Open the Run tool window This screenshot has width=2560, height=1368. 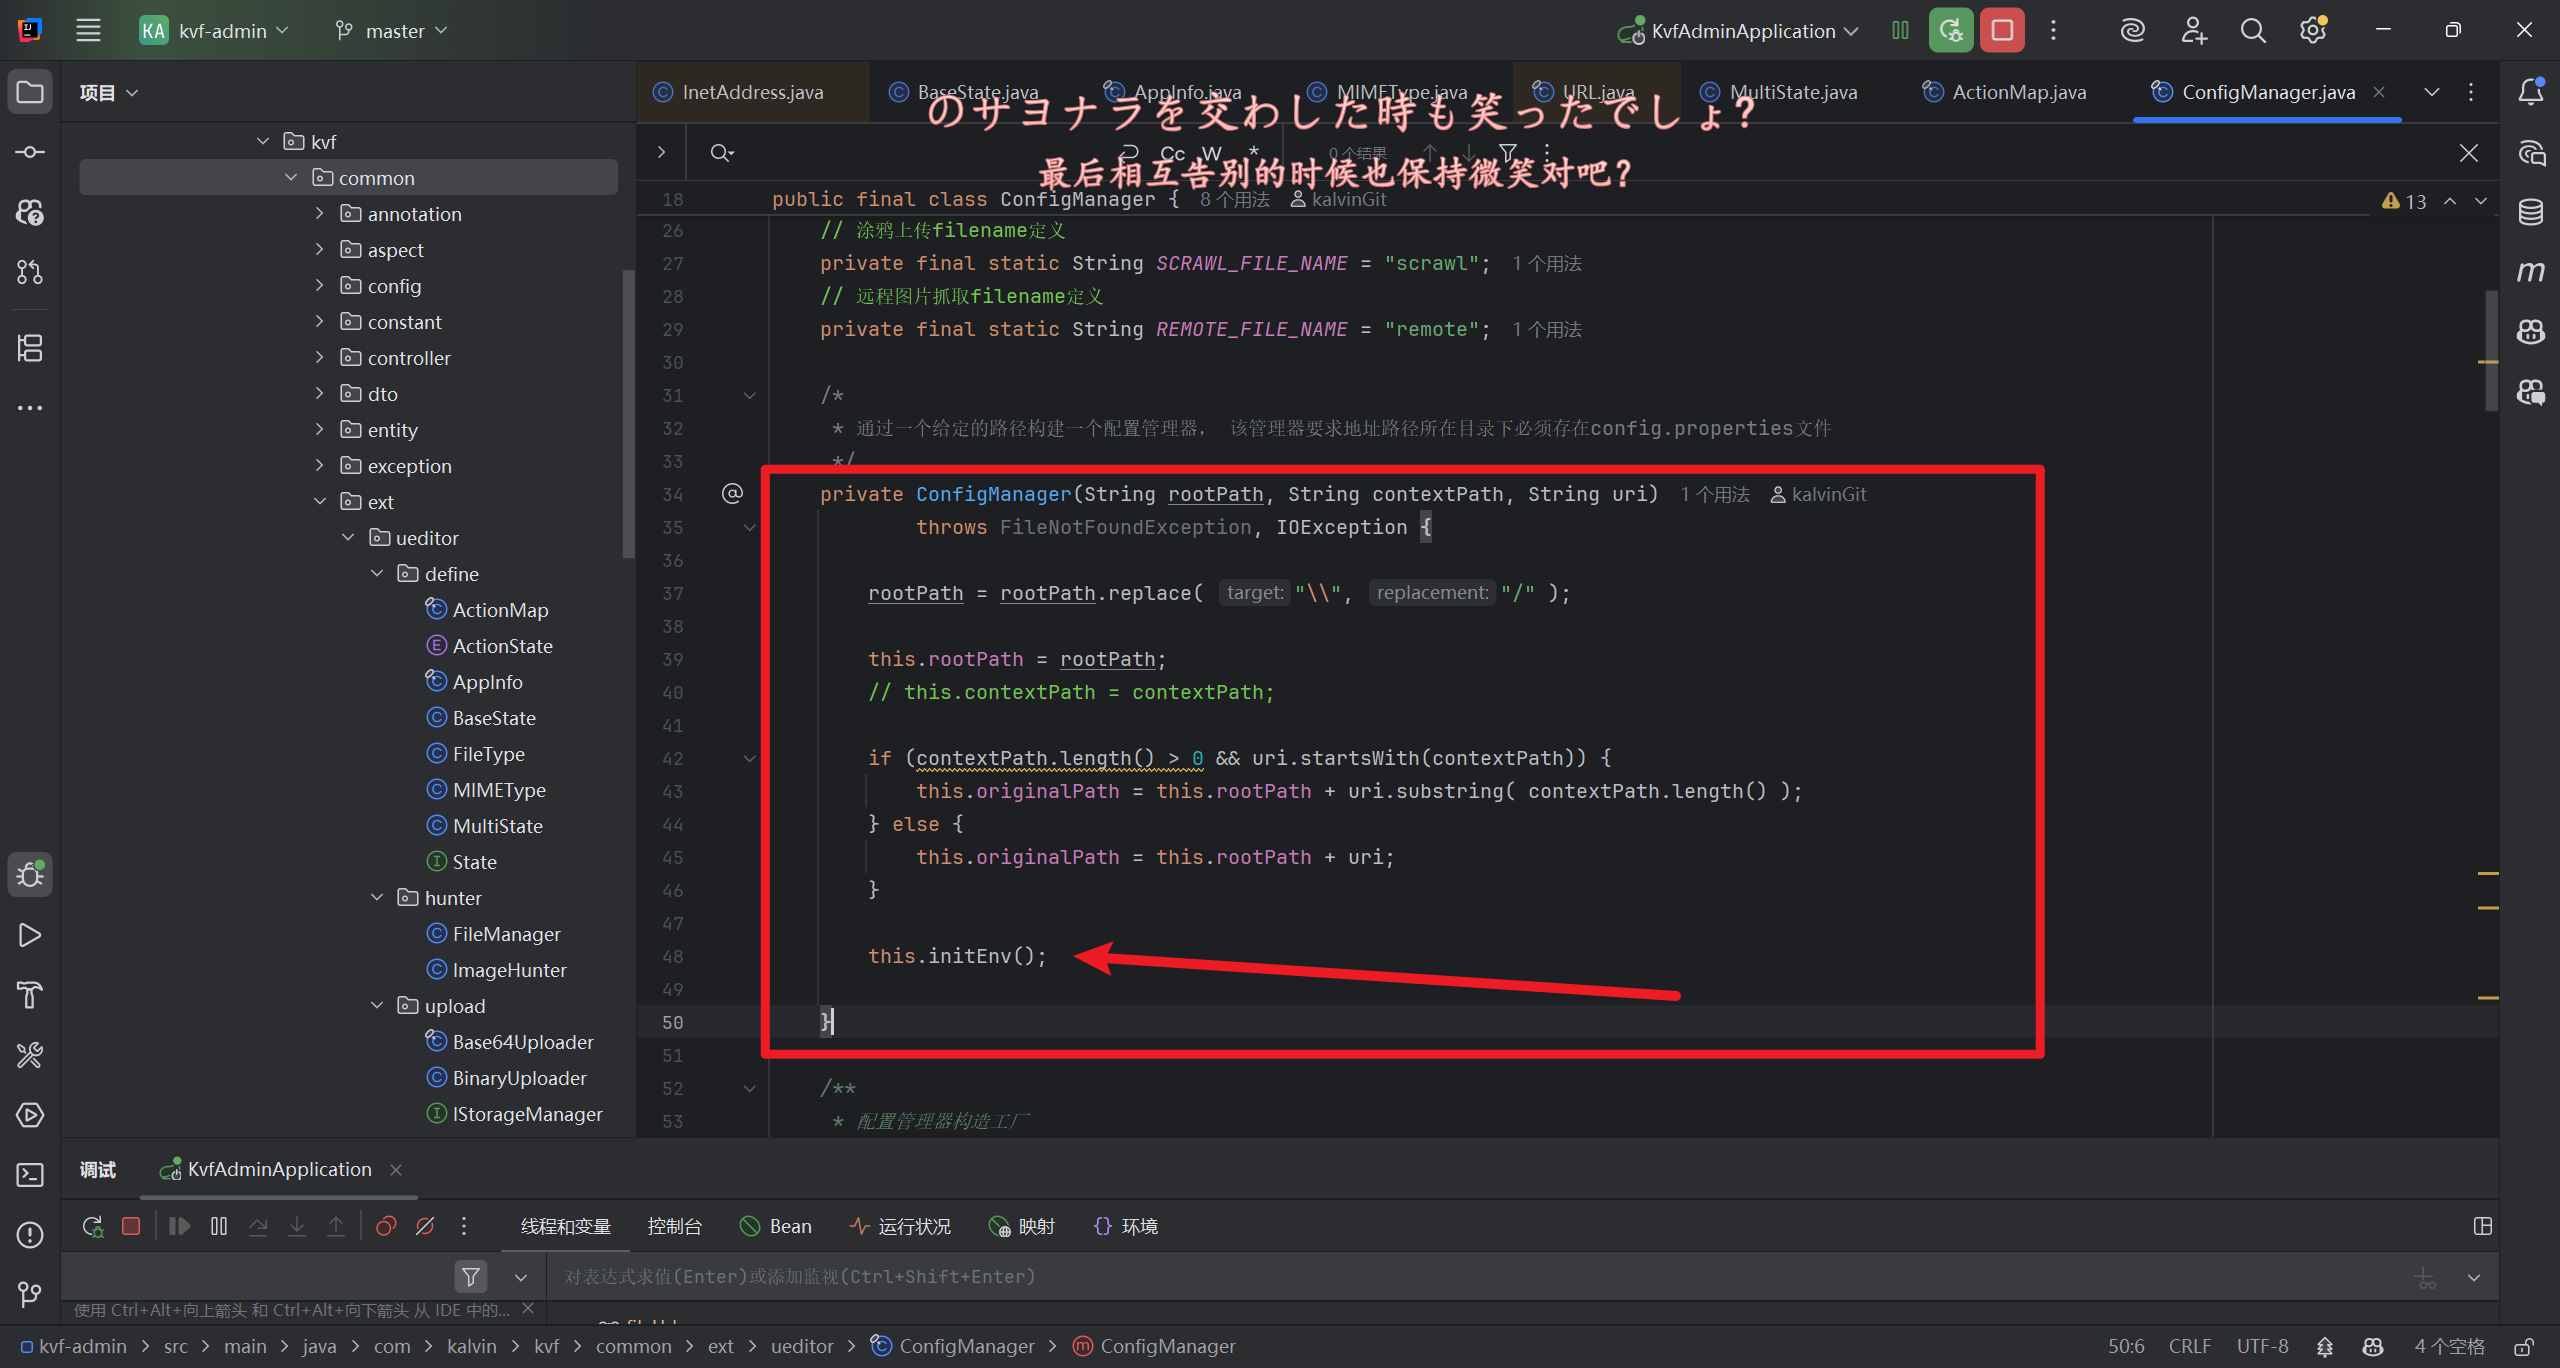30,935
